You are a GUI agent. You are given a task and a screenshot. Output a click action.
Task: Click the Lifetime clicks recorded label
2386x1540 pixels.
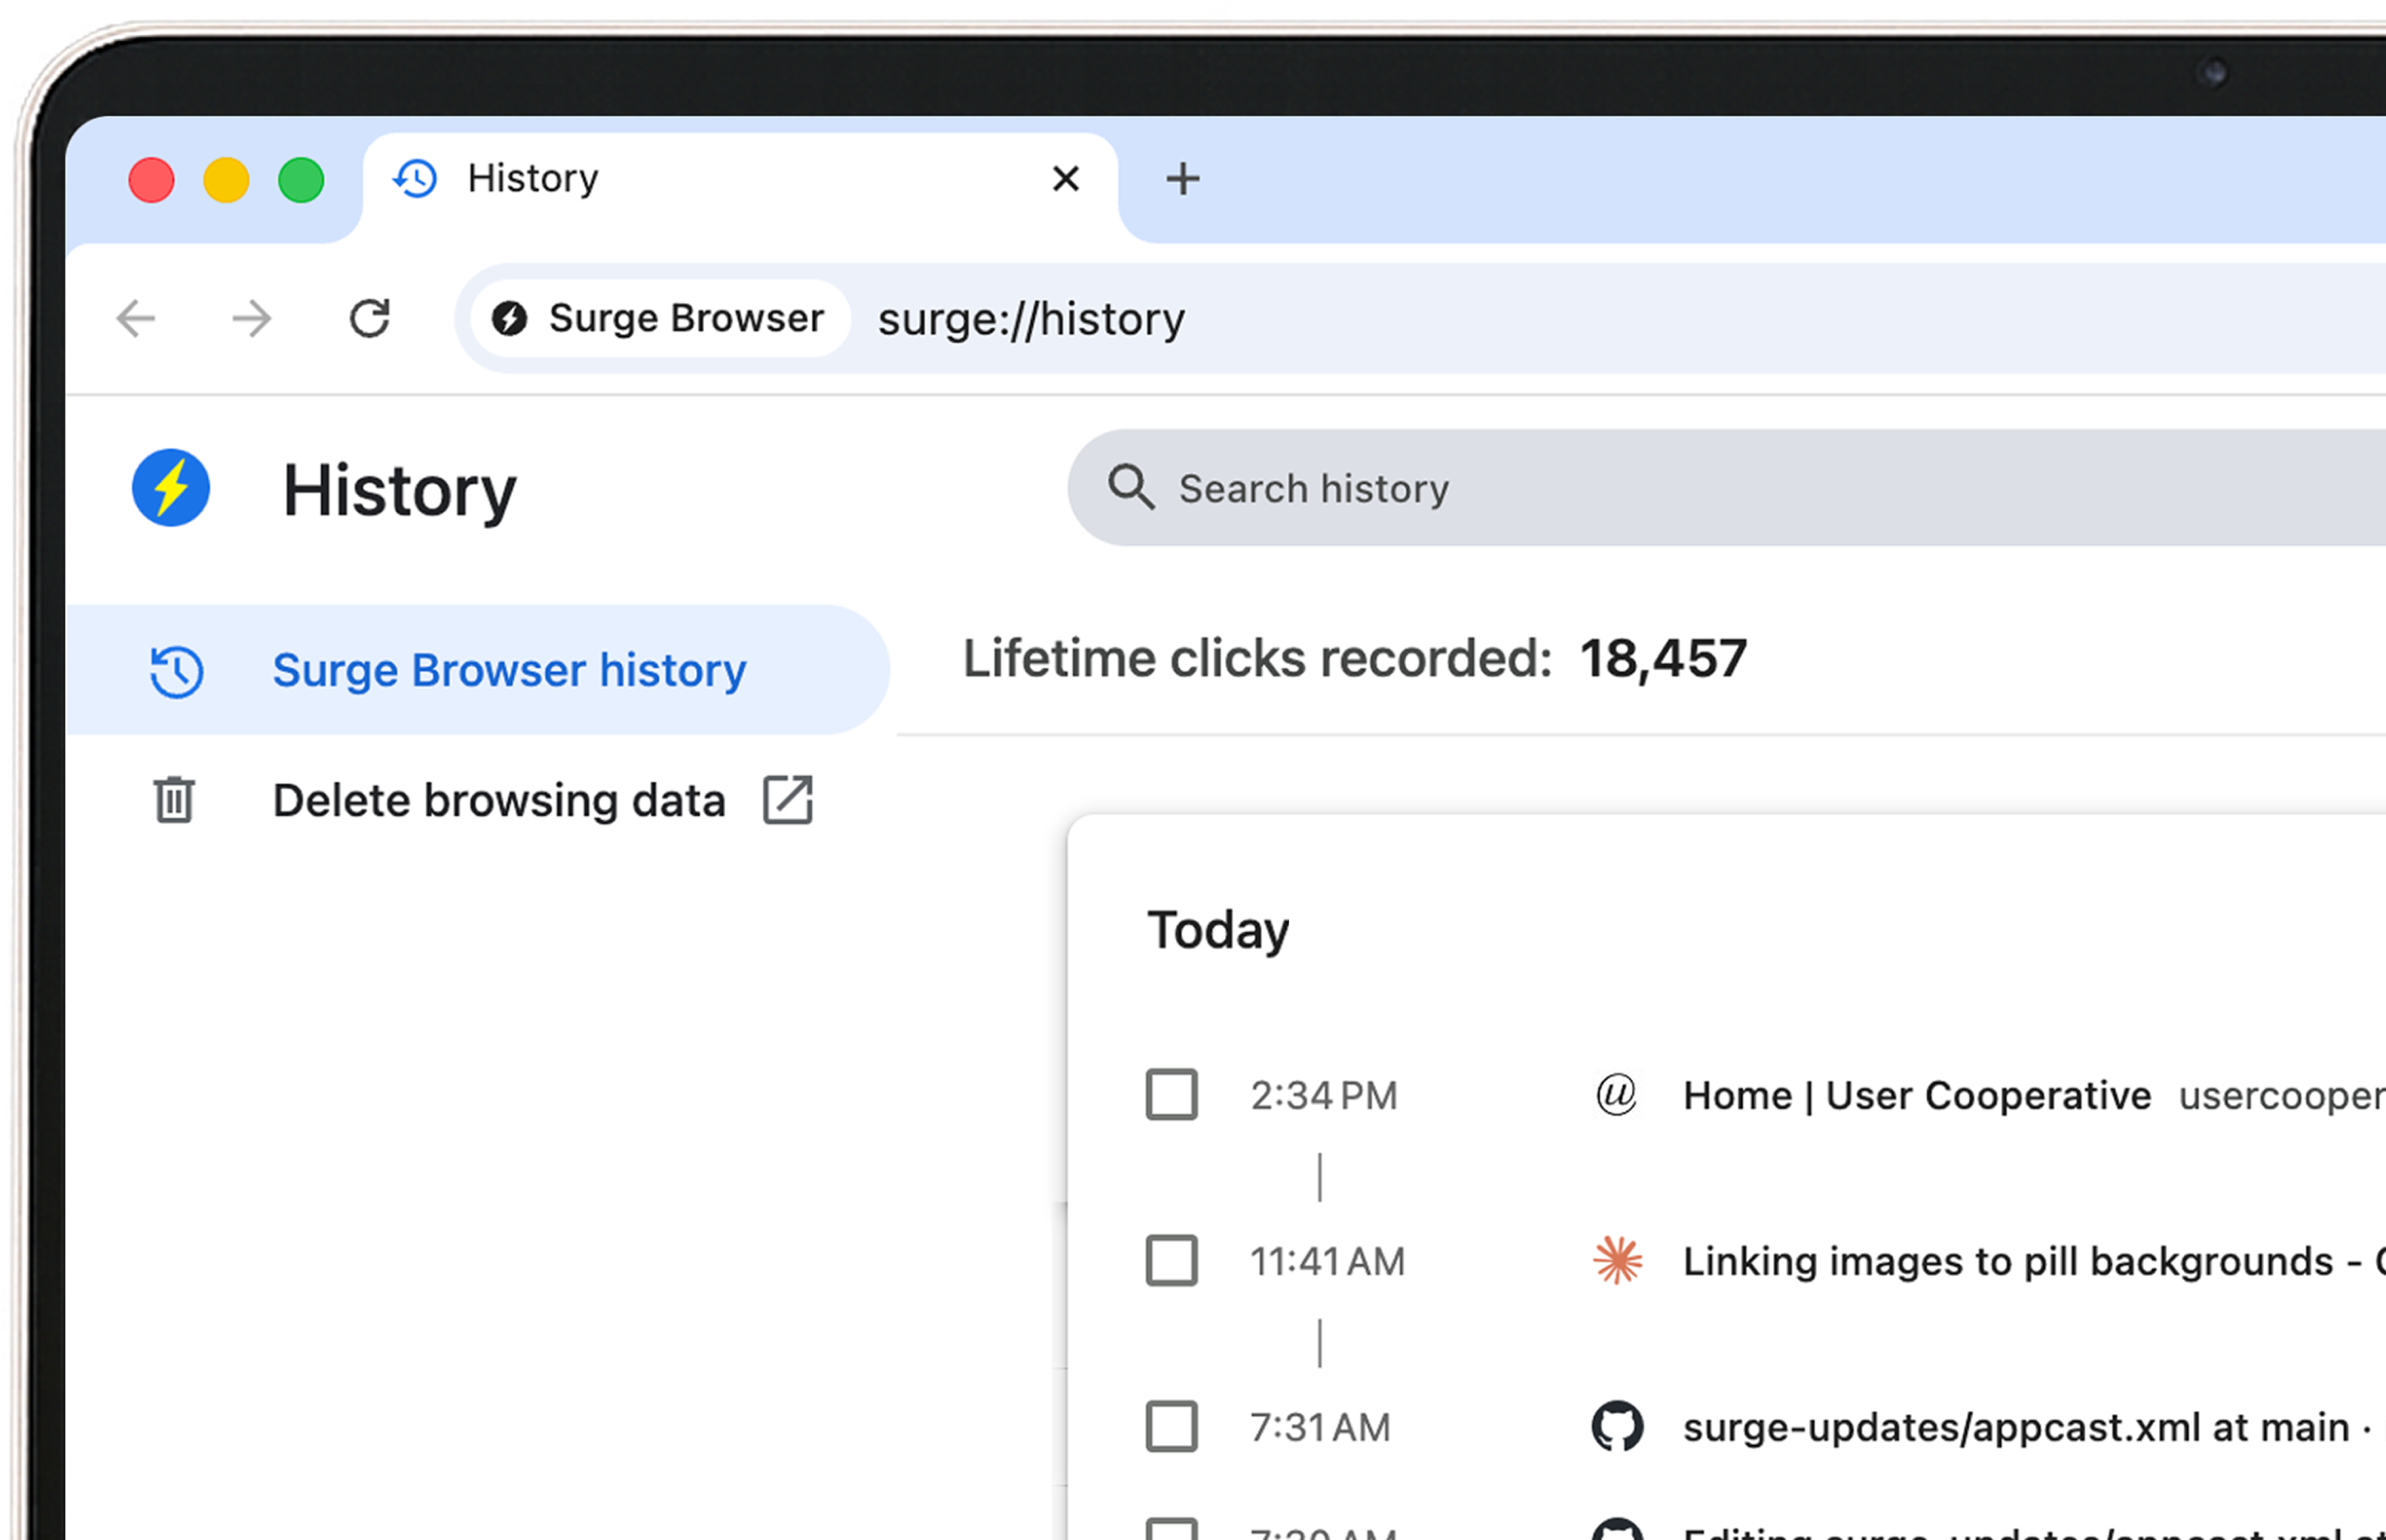coord(1257,659)
